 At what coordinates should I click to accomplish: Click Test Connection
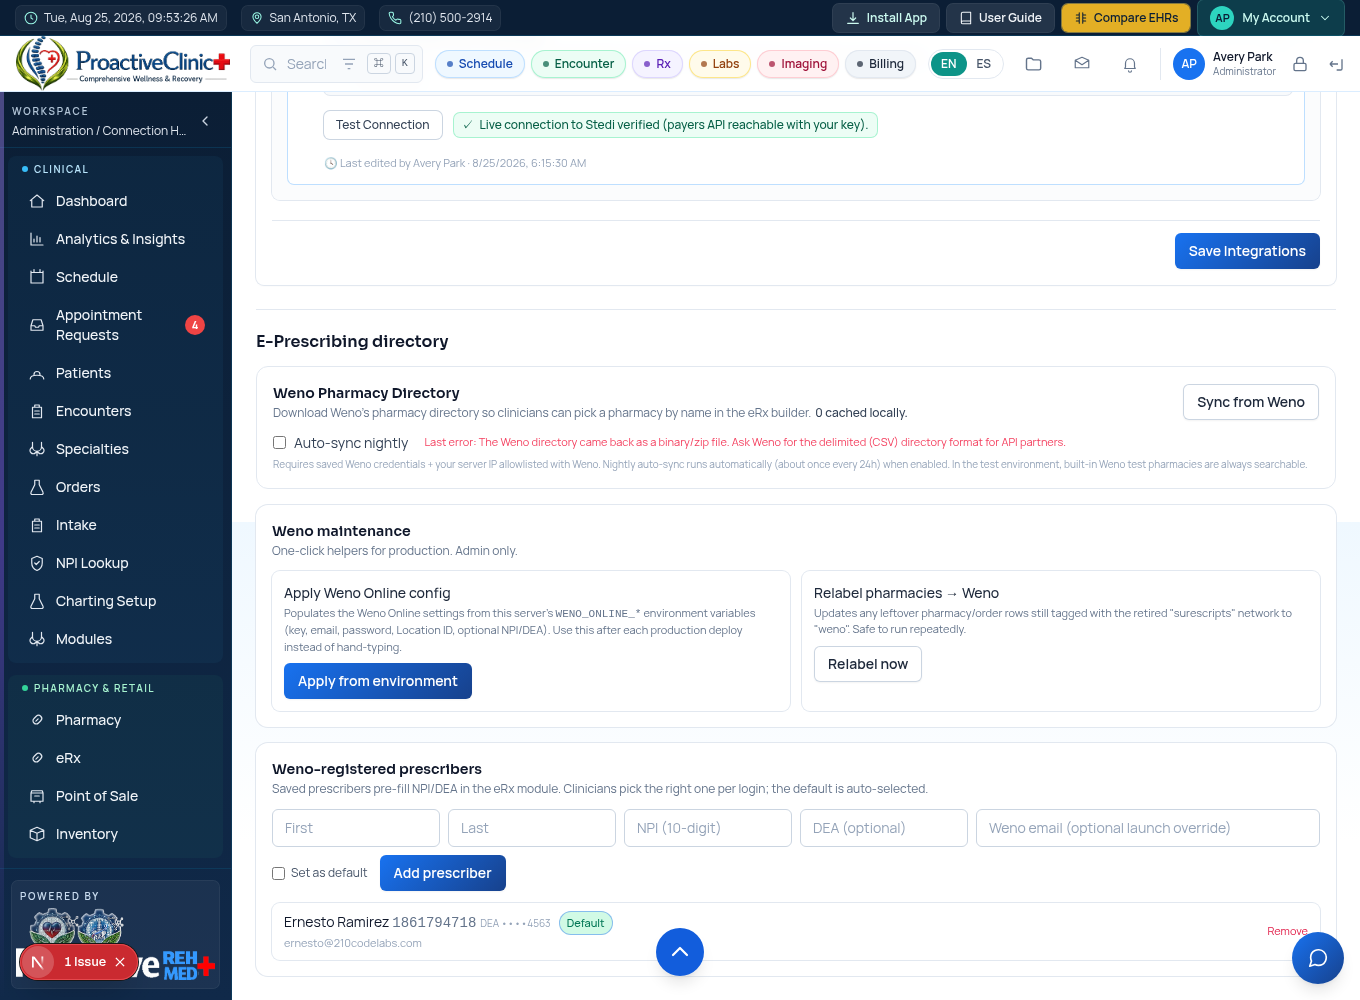click(383, 125)
